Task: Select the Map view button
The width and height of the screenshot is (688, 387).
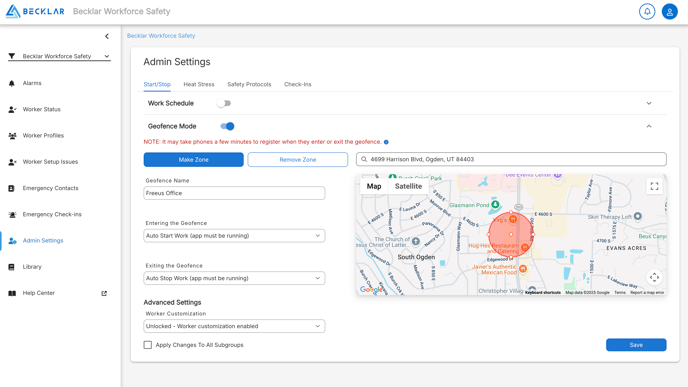Action: (x=374, y=186)
